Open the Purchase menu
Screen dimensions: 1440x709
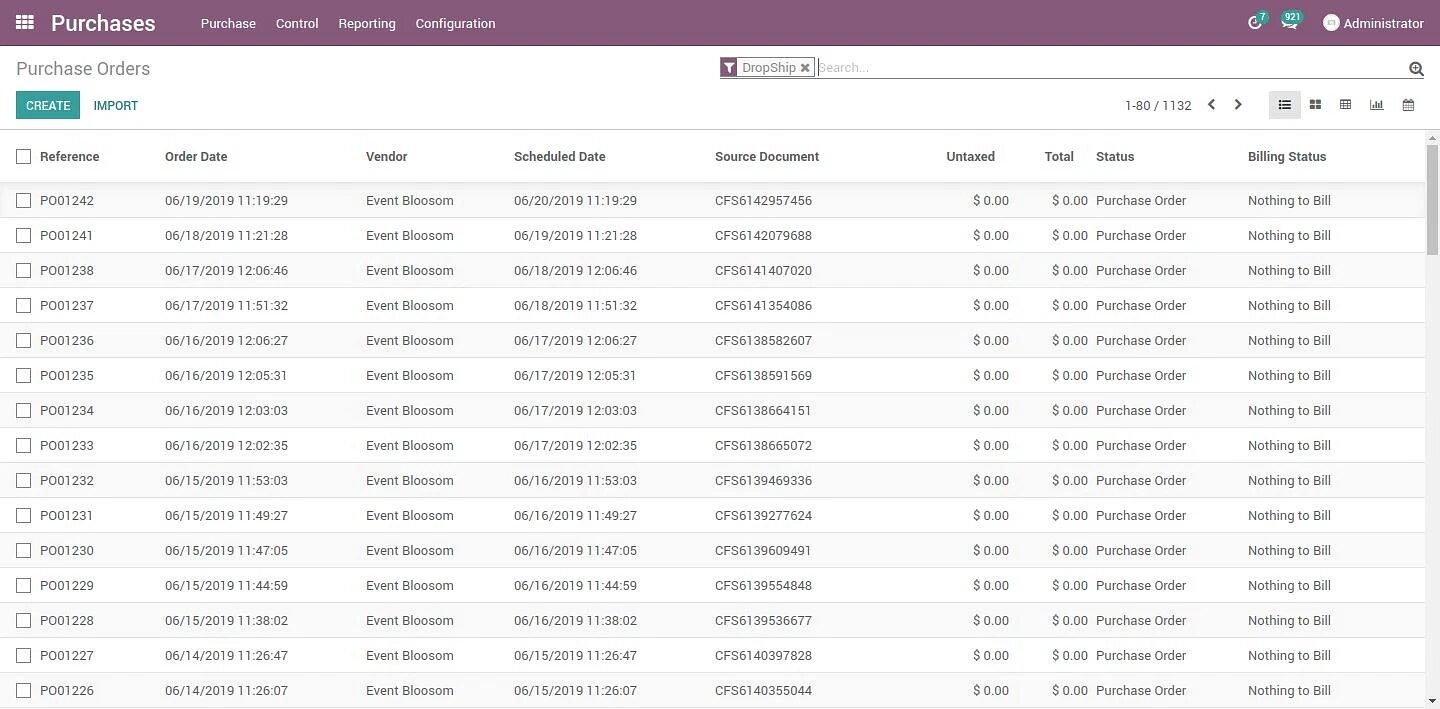tap(228, 23)
